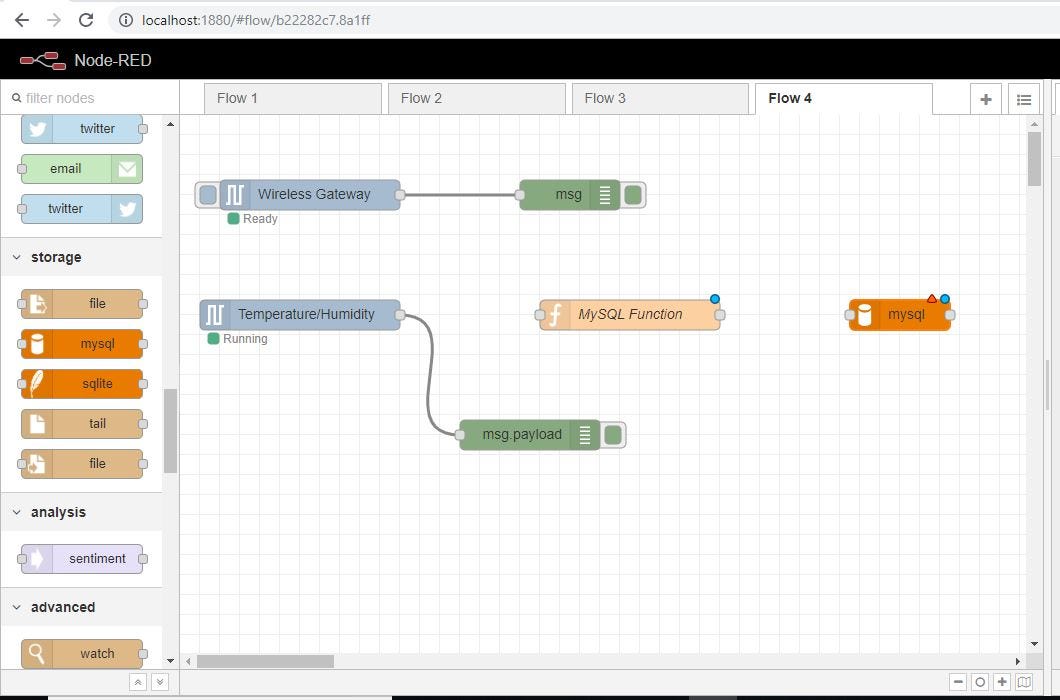Select the Temperature/Humidity node on canvas
The height and width of the screenshot is (700, 1060).
[x=300, y=314]
